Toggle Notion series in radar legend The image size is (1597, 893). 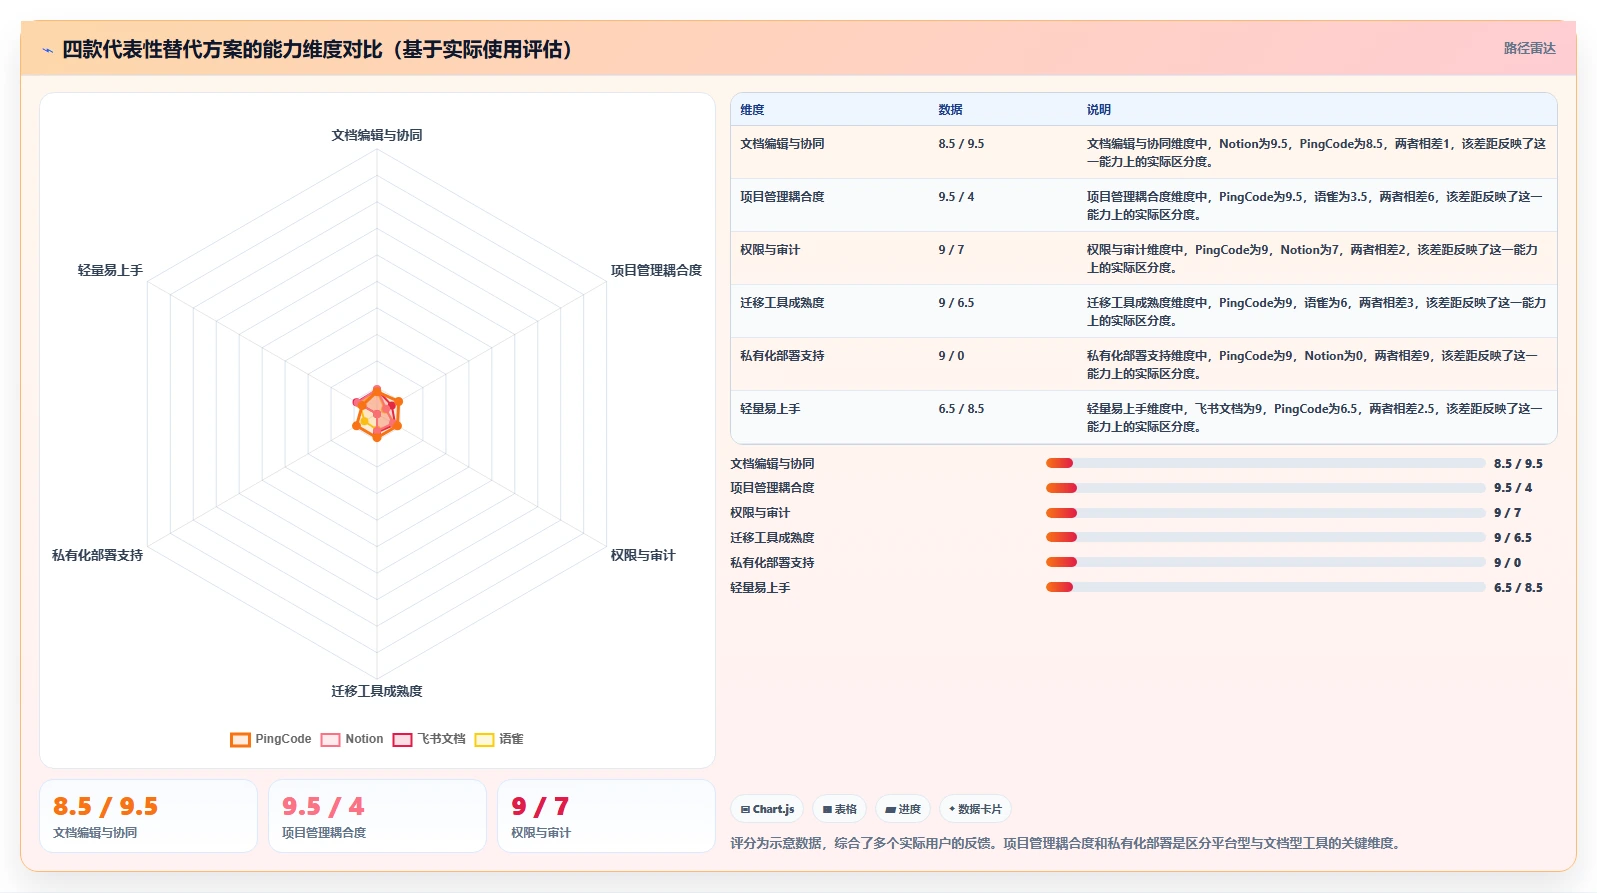(352, 739)
